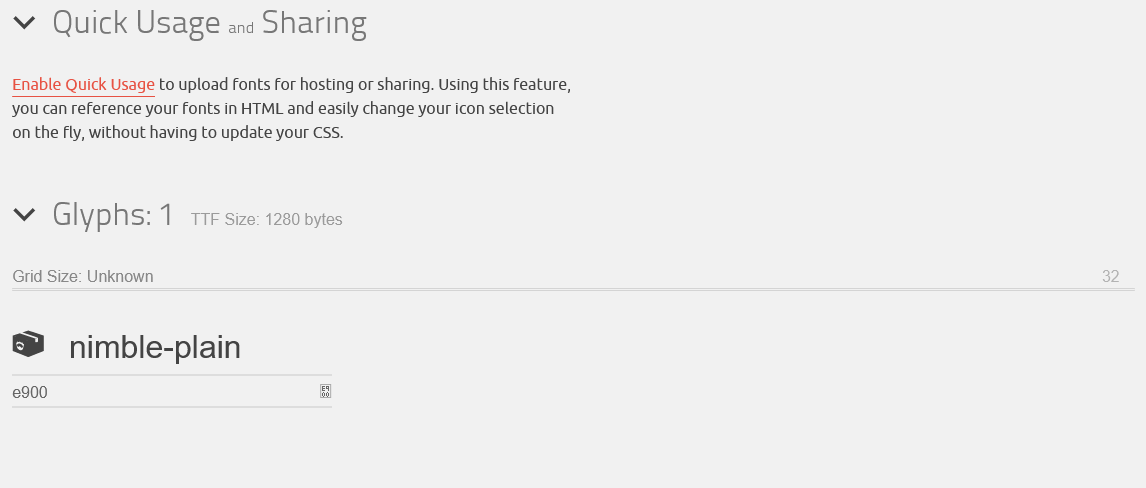Collapse the Glyphs section chevron

(24, 215)
